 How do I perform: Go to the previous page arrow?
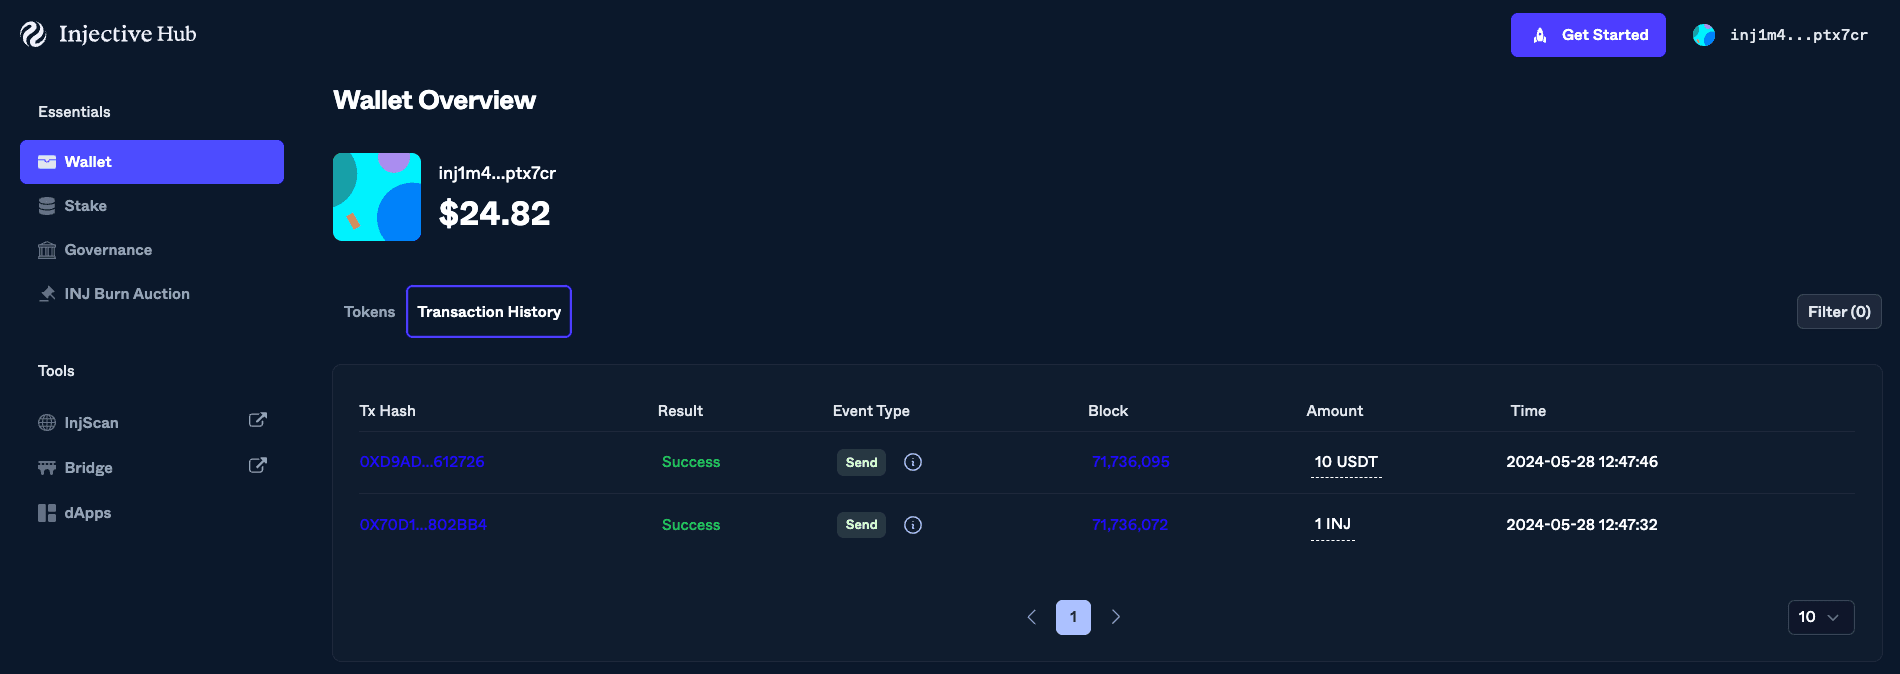click(1032, 617)
